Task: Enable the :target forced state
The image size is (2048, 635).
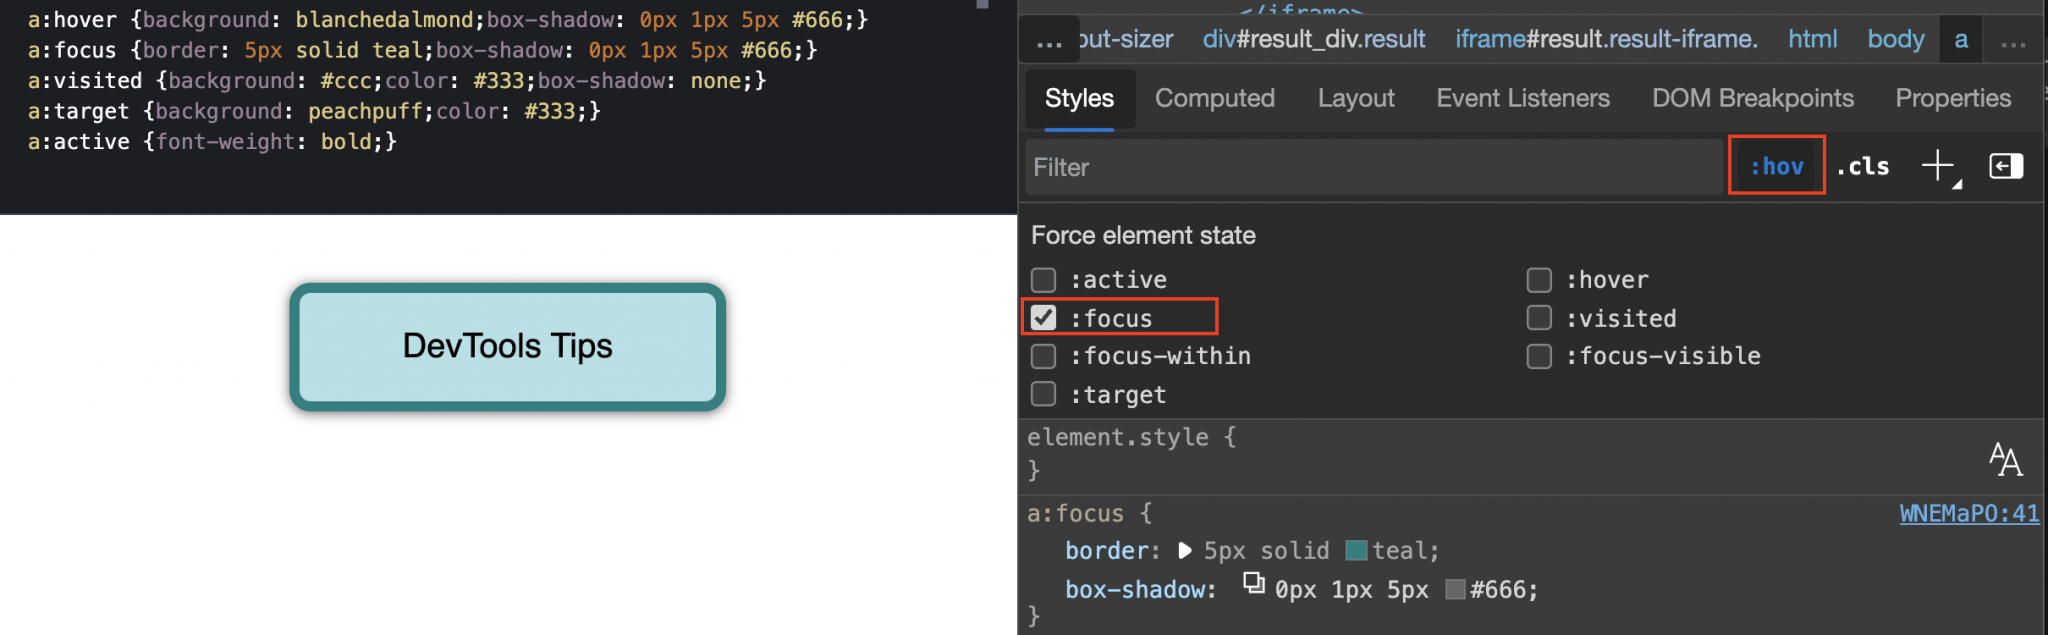Action: click(x=1043, y=393)
